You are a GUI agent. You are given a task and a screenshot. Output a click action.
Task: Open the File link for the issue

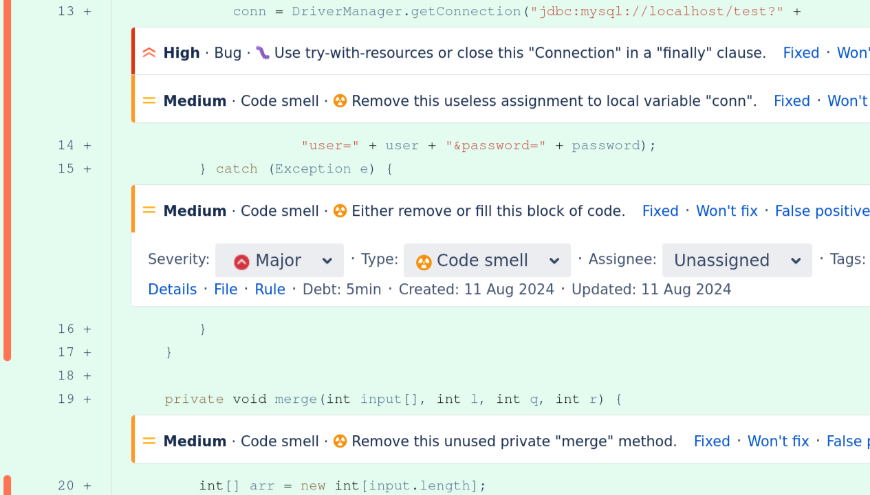(225, 289)
